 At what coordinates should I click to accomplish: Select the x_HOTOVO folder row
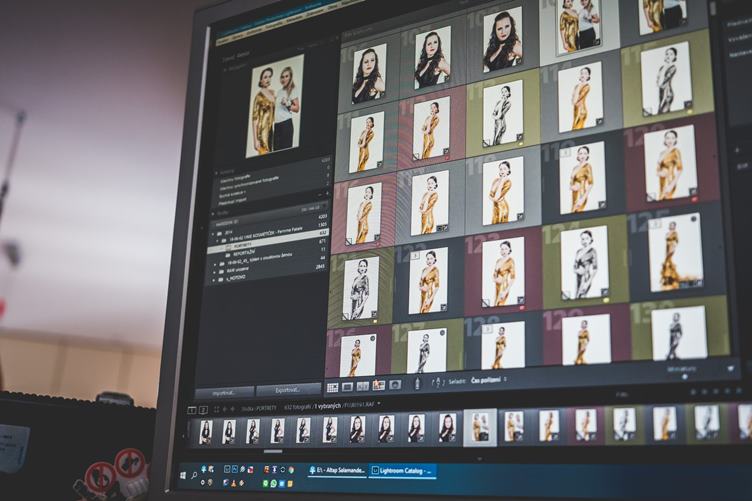pos(268,273)
